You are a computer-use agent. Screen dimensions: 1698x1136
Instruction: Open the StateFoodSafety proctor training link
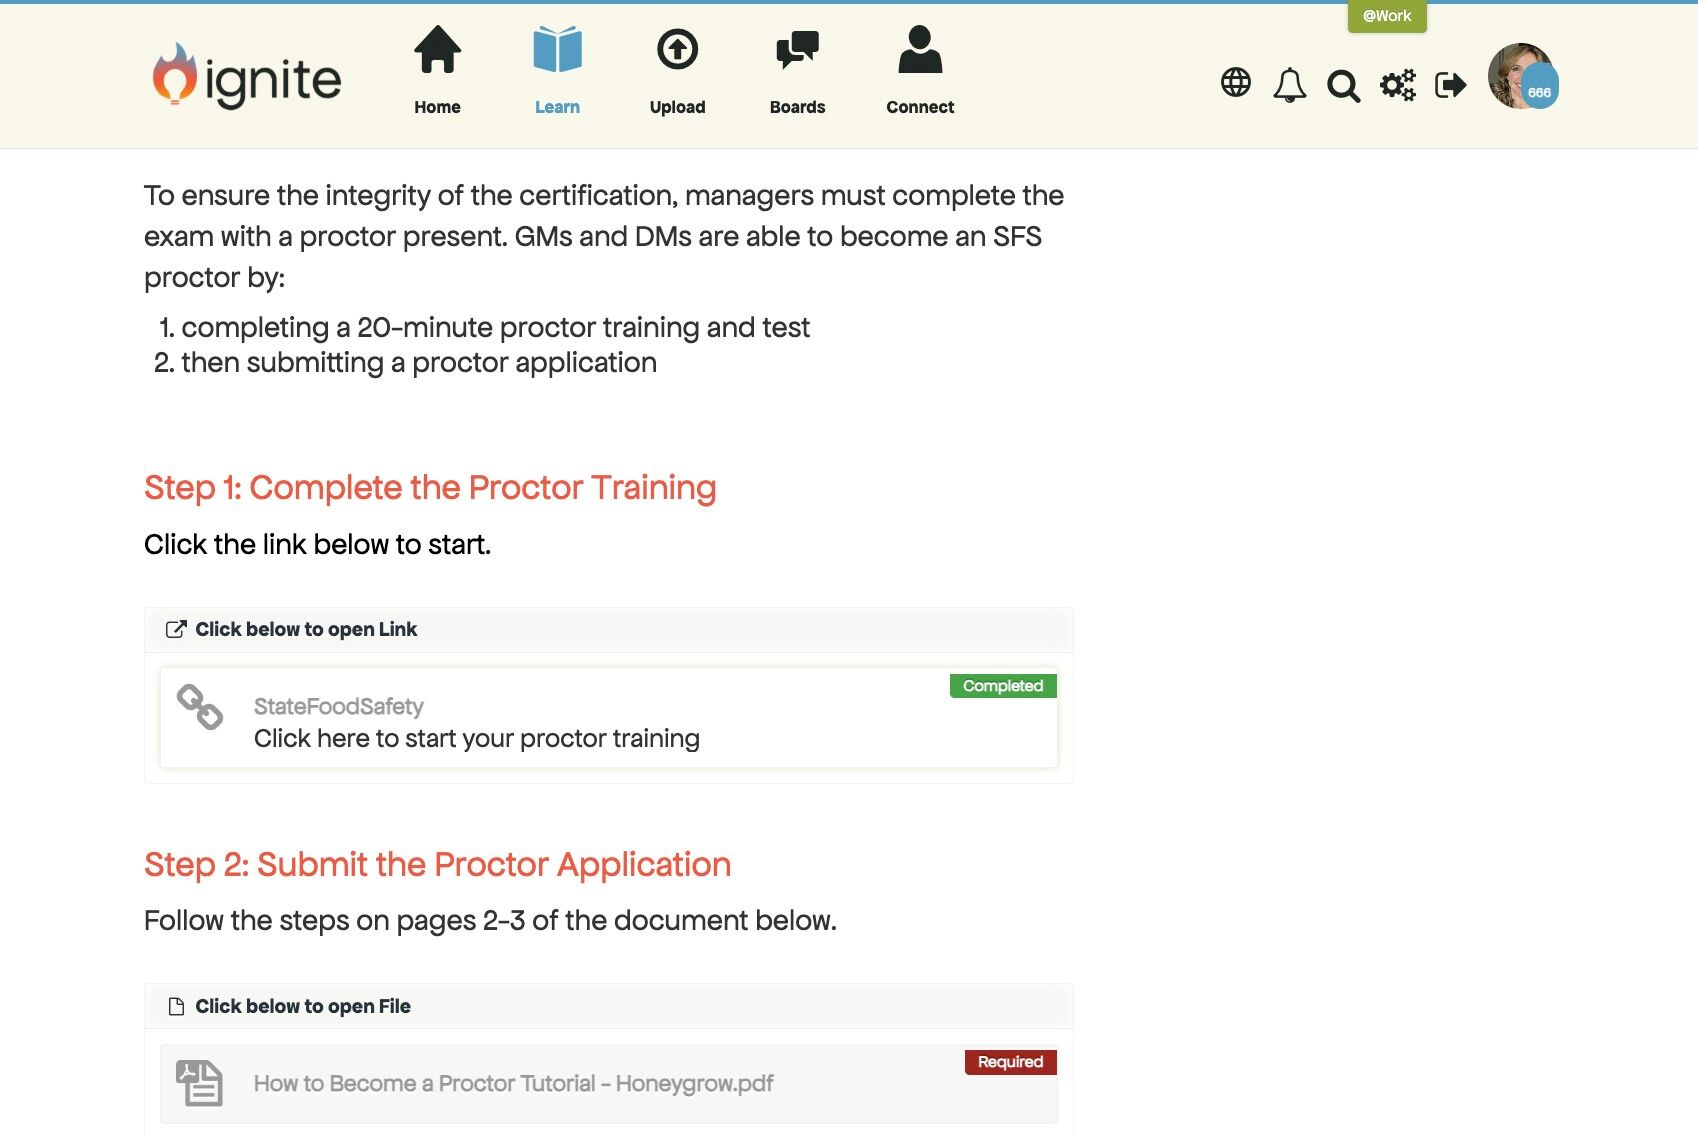(476, 738)
